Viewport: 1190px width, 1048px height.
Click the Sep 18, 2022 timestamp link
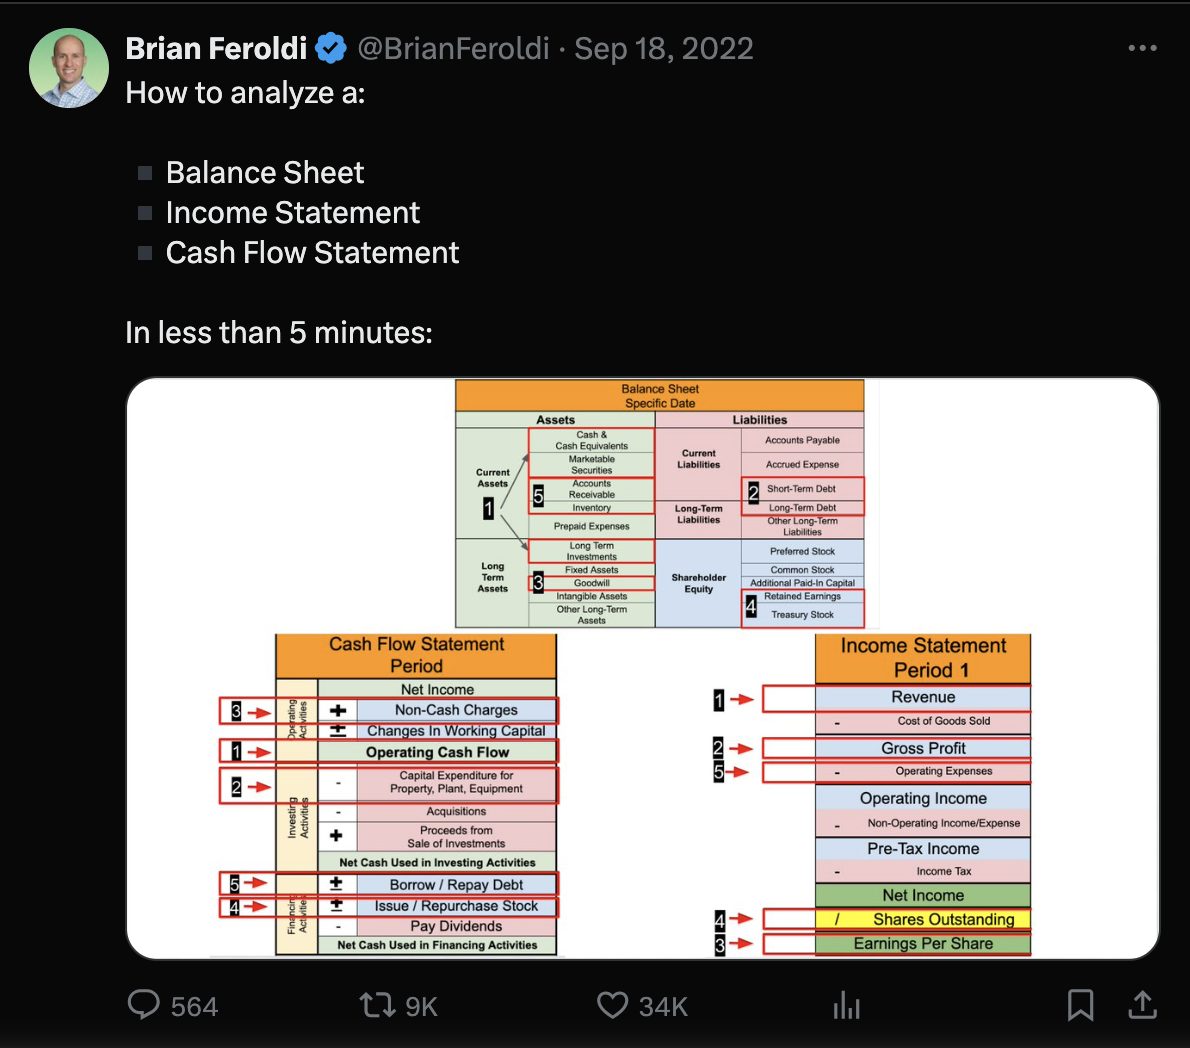[664, 47]
